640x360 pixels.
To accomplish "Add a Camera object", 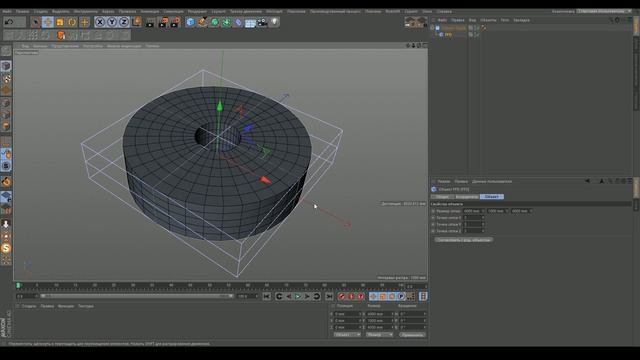I will pyautogui.click(x=262, y=22).
